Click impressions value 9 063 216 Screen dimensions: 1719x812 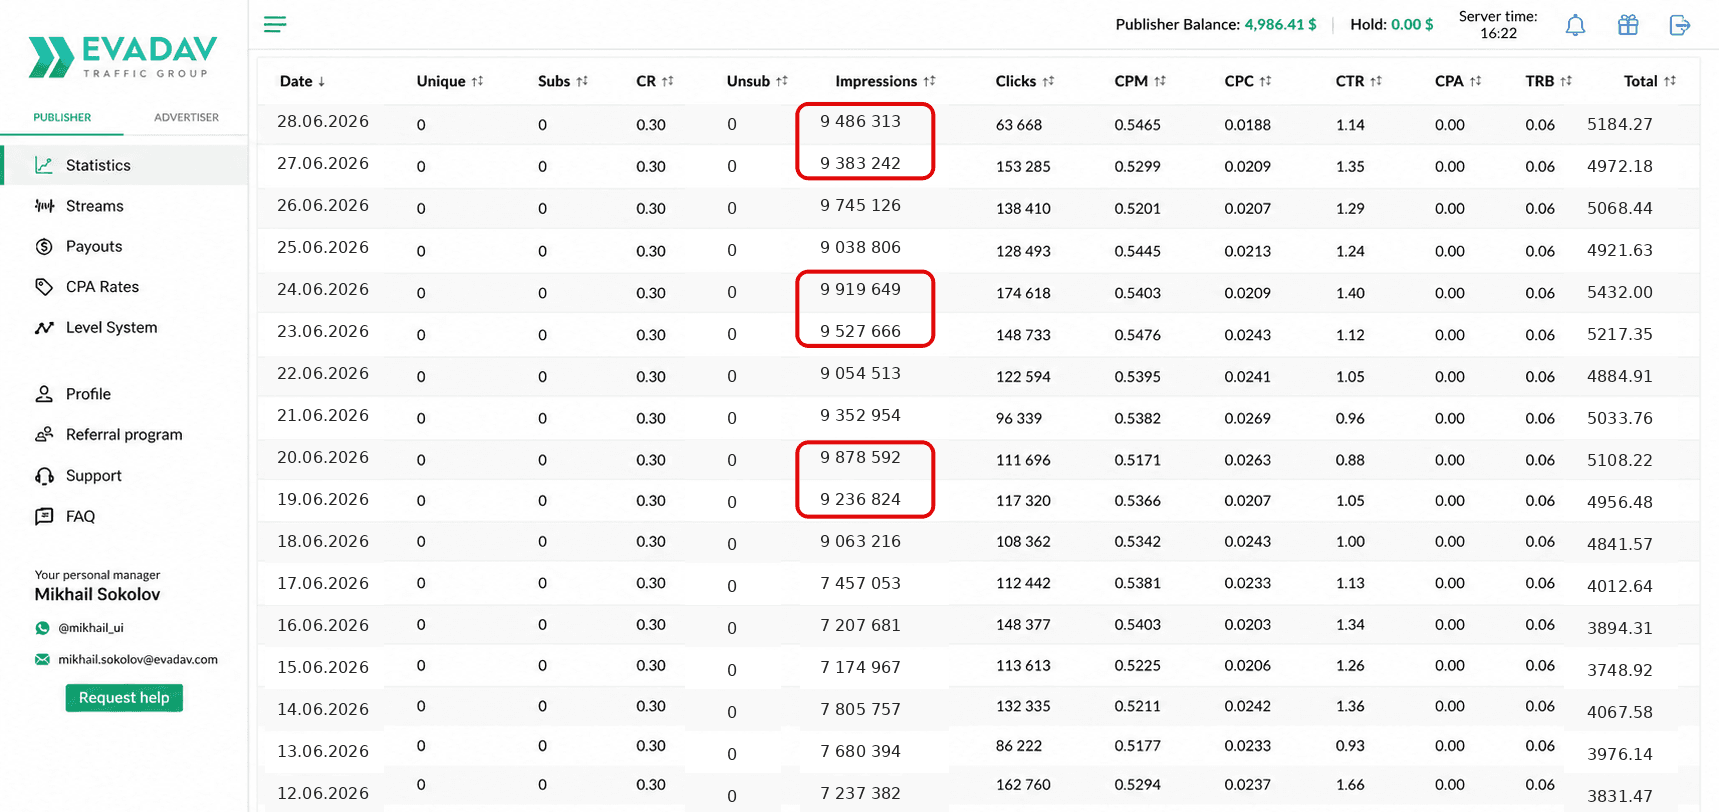click(x=861, y=541)
